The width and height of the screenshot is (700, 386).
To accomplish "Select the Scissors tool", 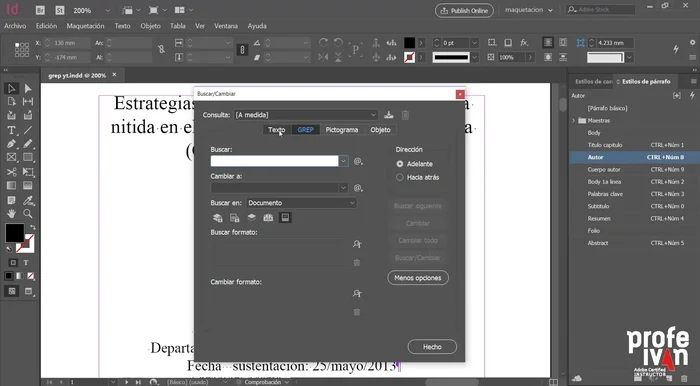I will pyautogui.click(x=12, y=172).
